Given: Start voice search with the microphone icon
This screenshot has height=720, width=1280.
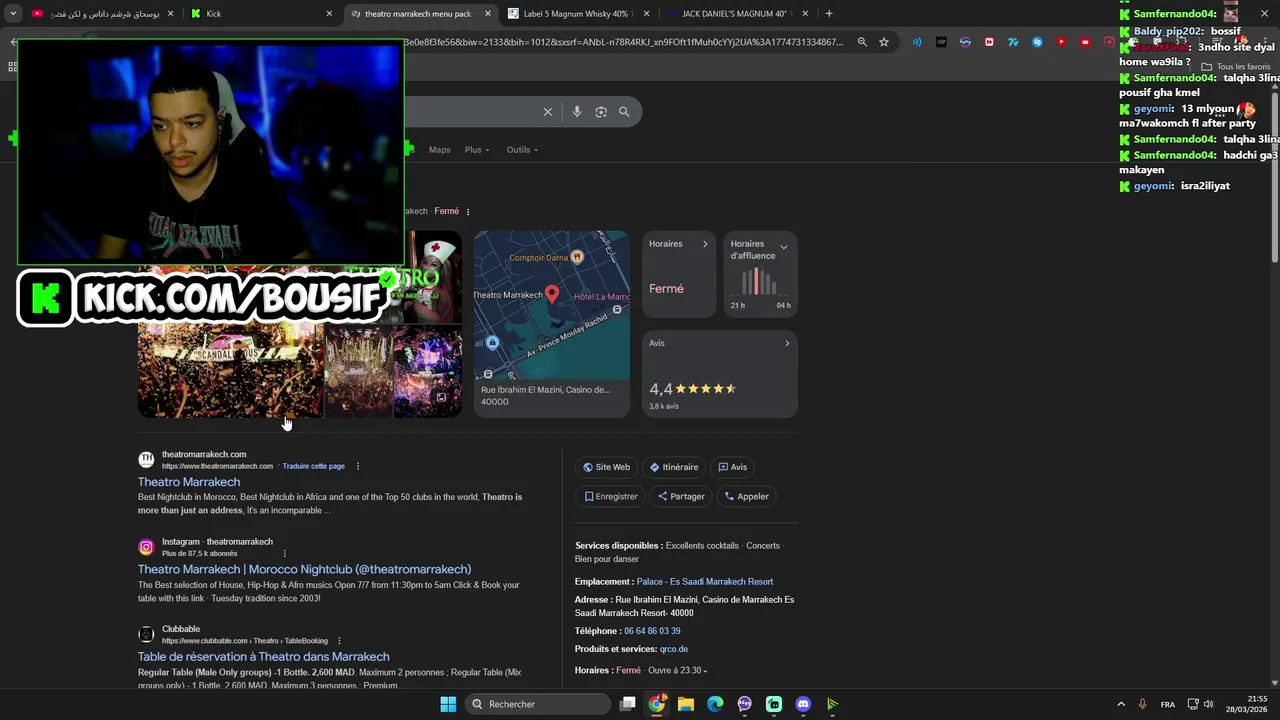Looking at the screenshot, I should (577, 112).
